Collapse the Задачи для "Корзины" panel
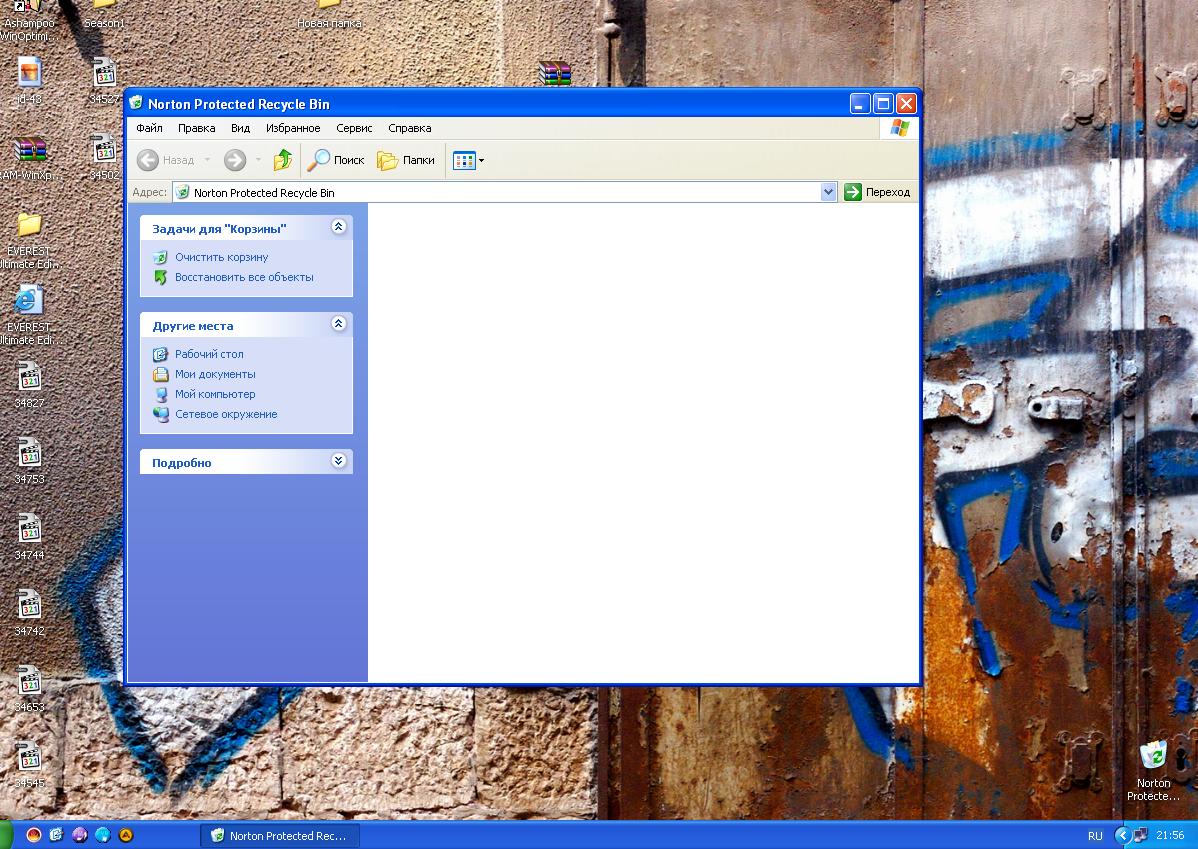This screenshot has width=1198, height=849. click(x=338, y=227)
